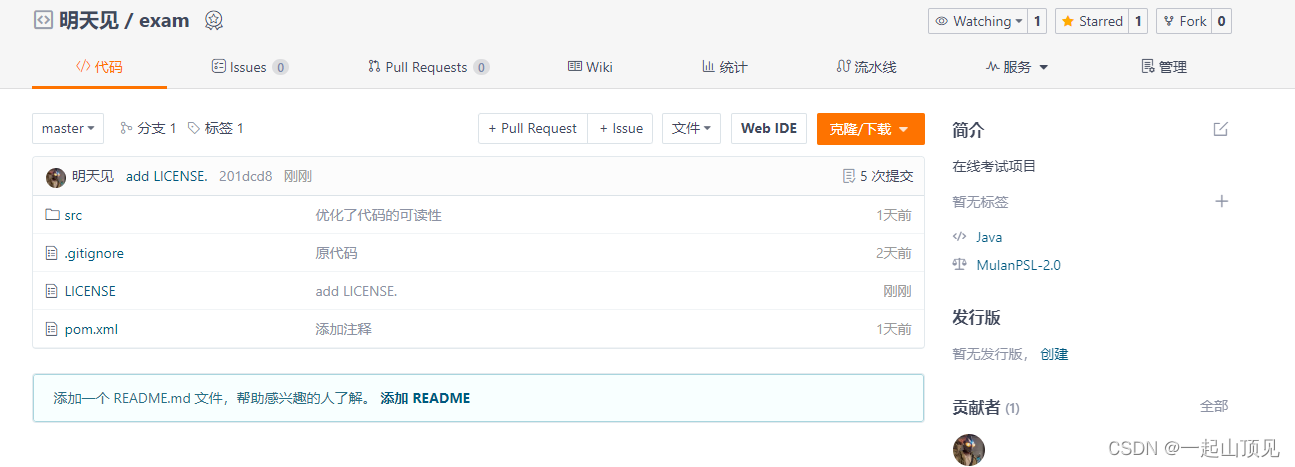
Task: Click the contributor avatar under 贡献者
Action: point(969,449)
